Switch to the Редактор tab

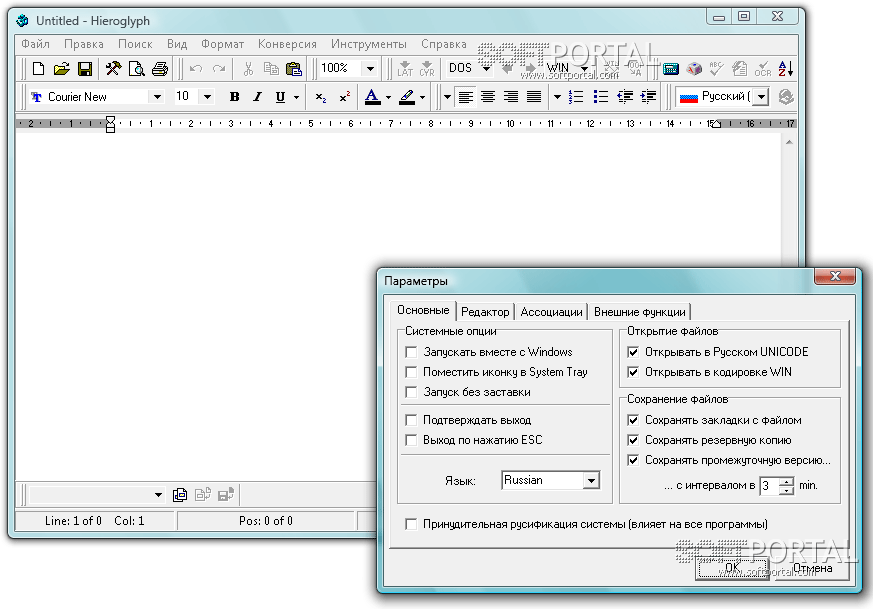click(x=485, y=312)
